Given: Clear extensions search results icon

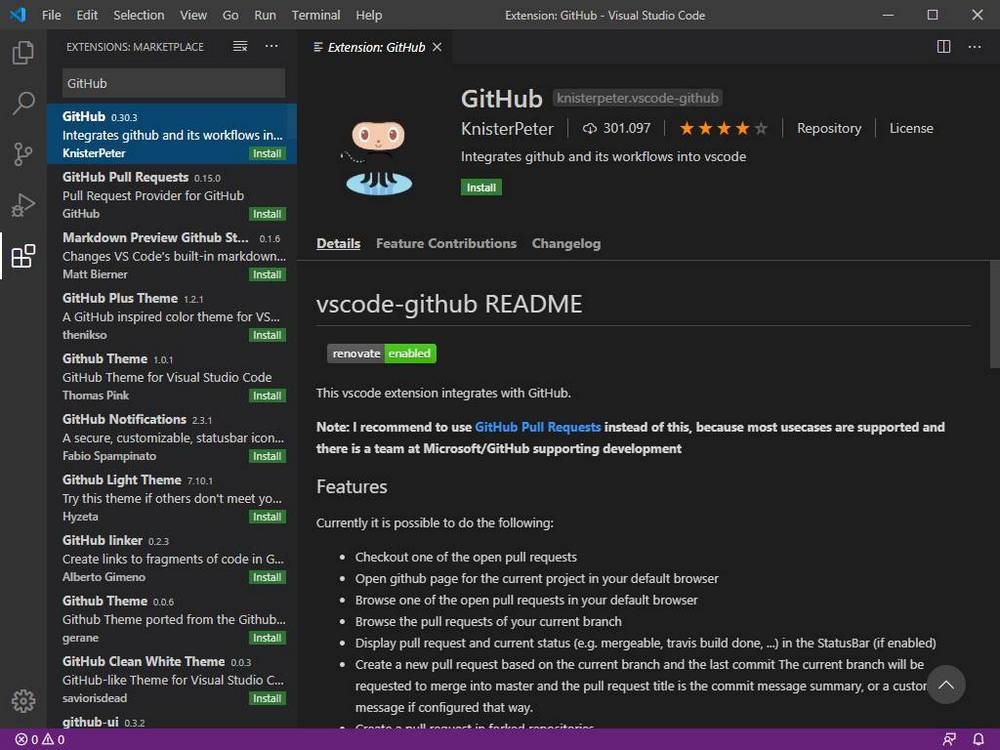Looking at the screenshot, I should tap(240, 46).
